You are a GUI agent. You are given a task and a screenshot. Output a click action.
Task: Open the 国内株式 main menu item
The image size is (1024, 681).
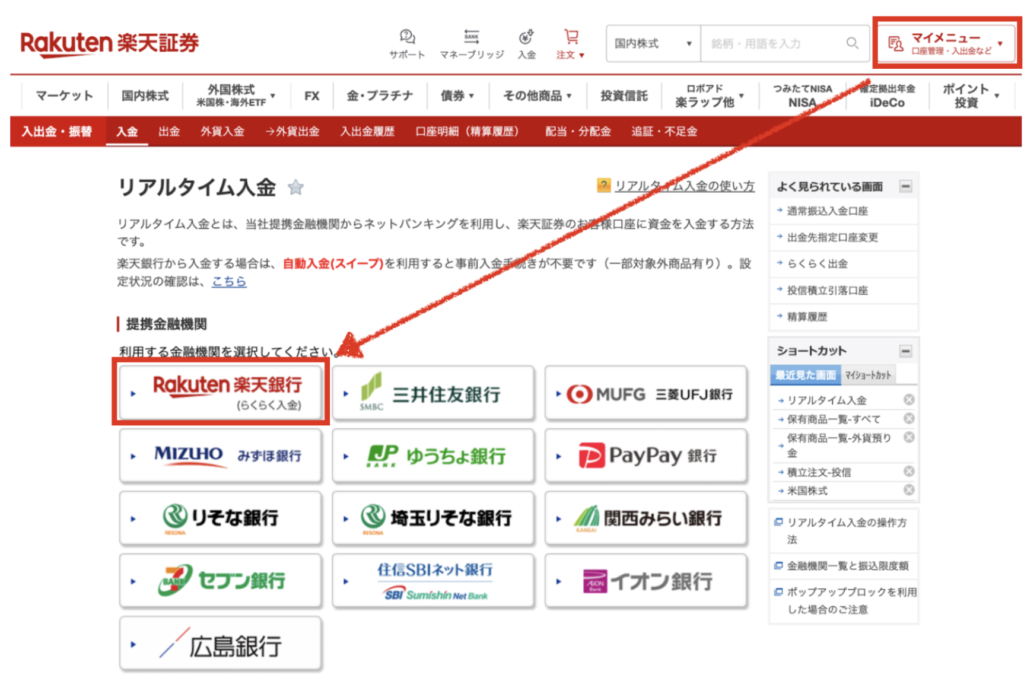coord(145,95)
